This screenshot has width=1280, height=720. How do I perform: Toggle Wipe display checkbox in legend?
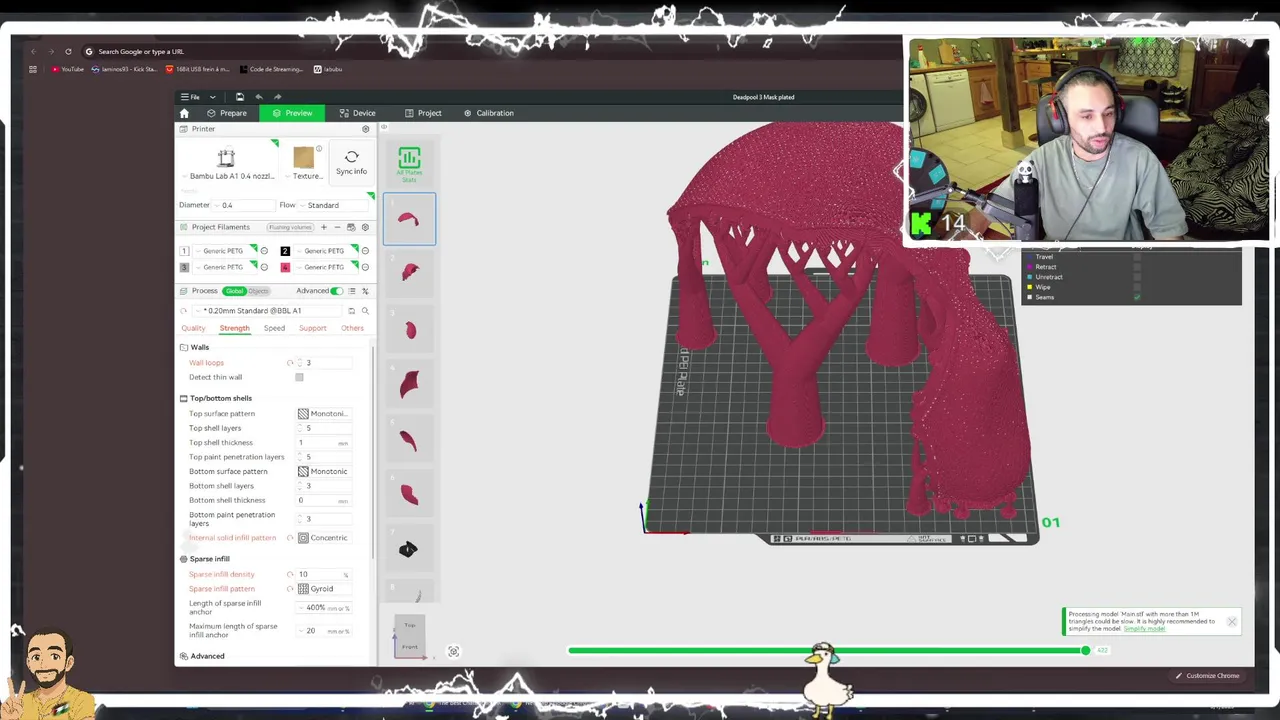point(1137,287)
